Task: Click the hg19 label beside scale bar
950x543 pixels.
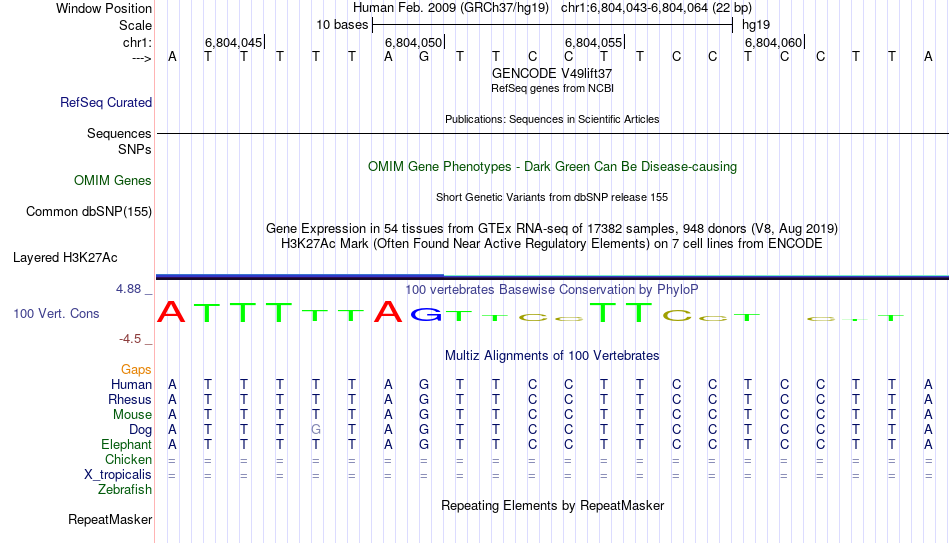Action: coord(756,25)
